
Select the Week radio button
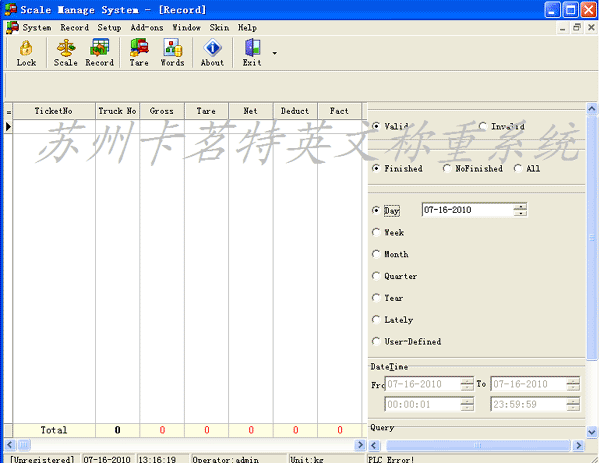(376, 232)
